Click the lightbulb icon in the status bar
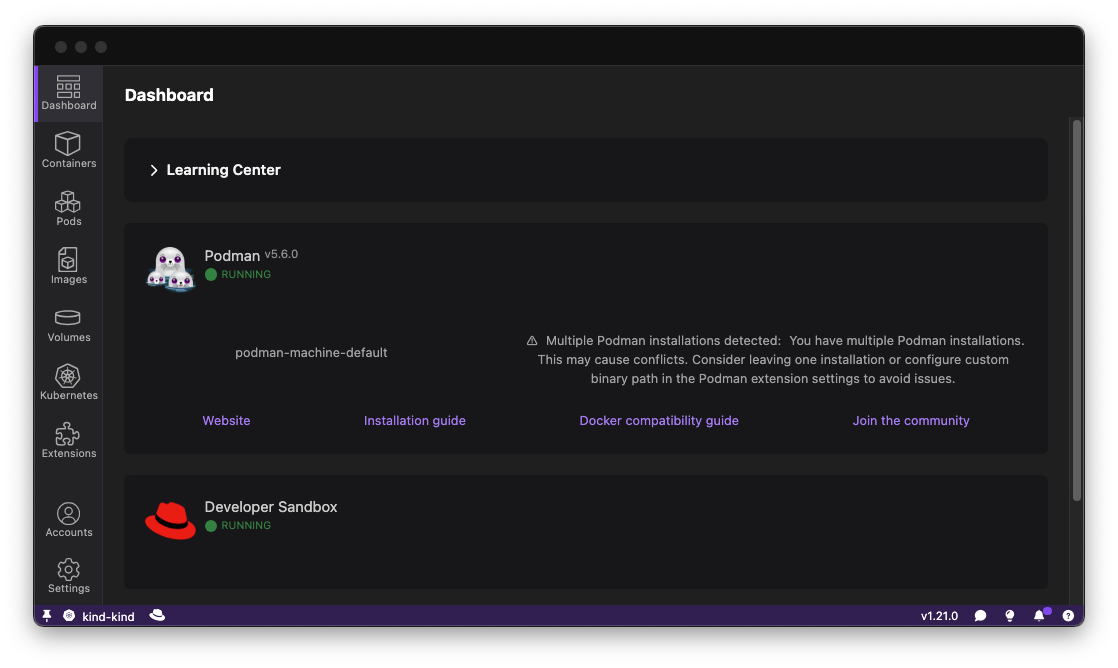The width and height of the screenshot is (1118, 668). (1010, 615)
